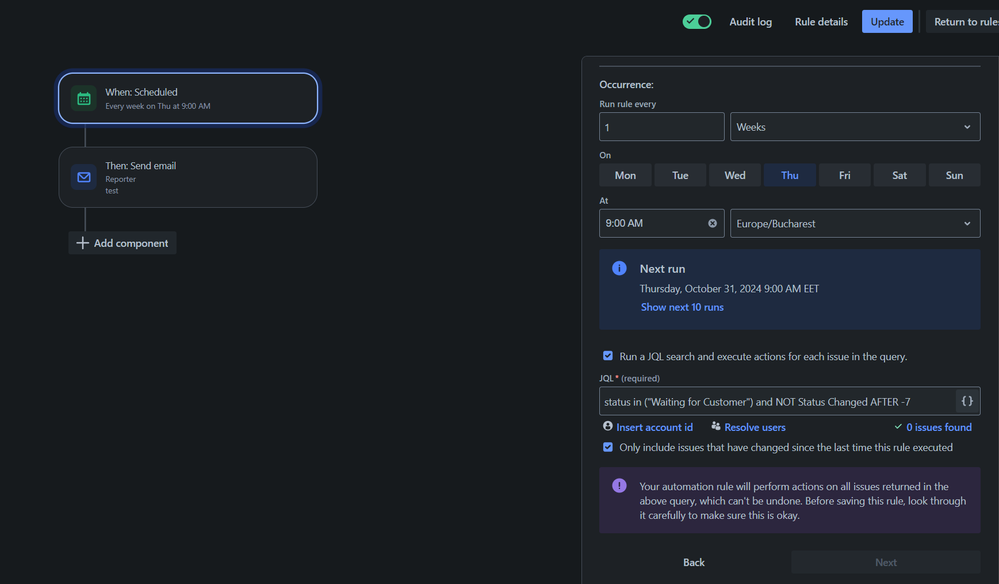This screenshot has width=999, height=584.
Task: Click the Update button
Action: coord(887,22)
